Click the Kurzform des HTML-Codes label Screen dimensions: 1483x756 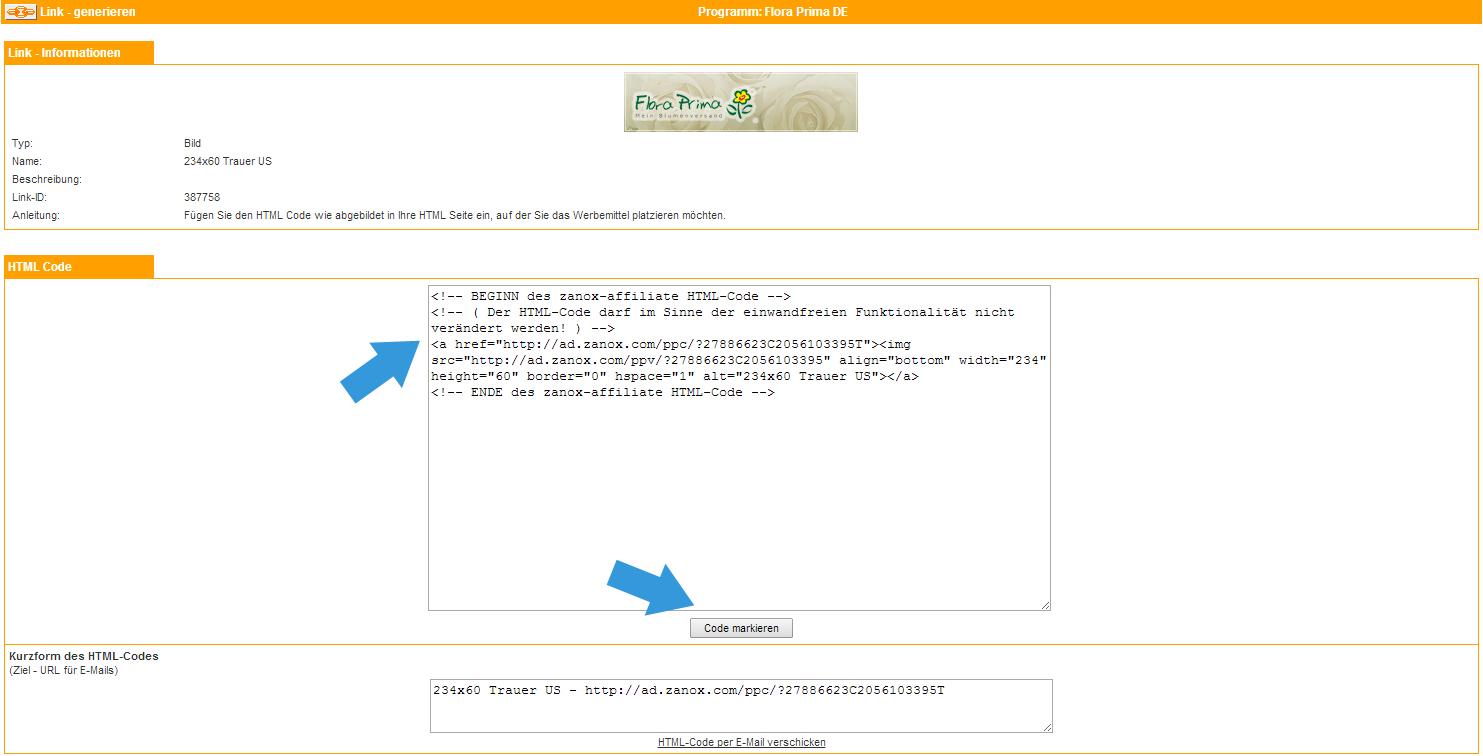click(83, 657)
